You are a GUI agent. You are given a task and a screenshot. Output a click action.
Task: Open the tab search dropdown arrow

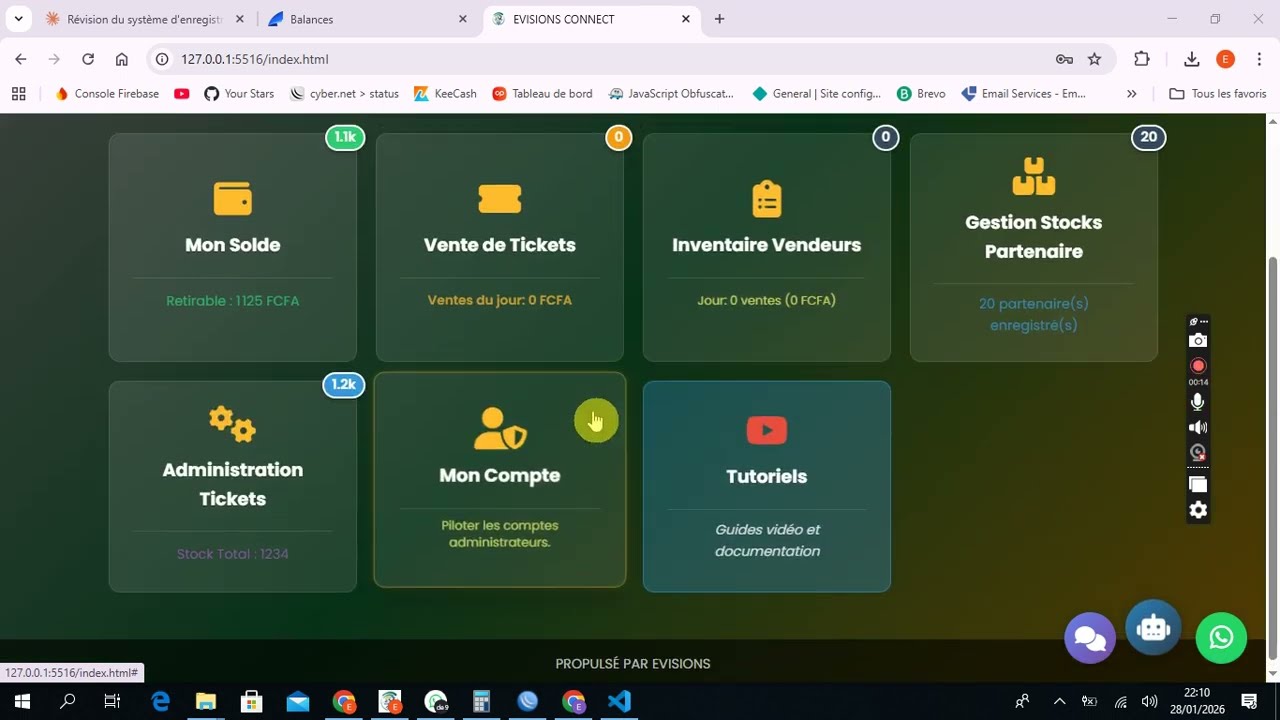tap(18, 19)
